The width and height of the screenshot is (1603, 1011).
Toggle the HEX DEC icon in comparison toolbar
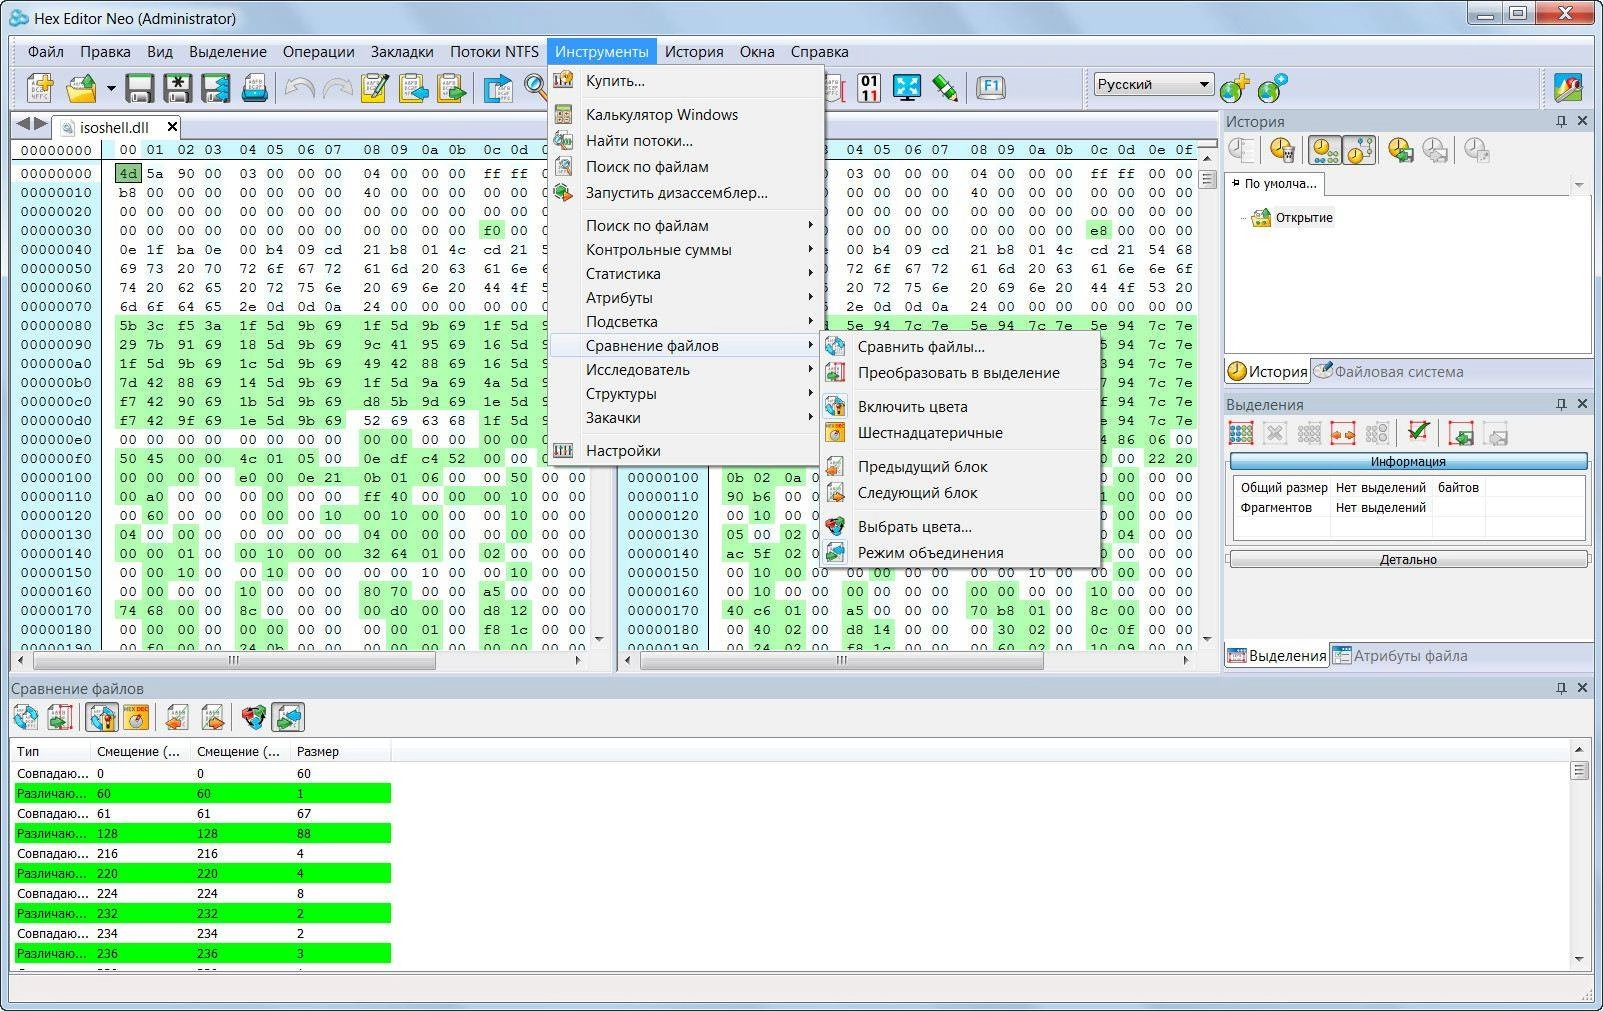pyautogui.click(x=136, y=717)
